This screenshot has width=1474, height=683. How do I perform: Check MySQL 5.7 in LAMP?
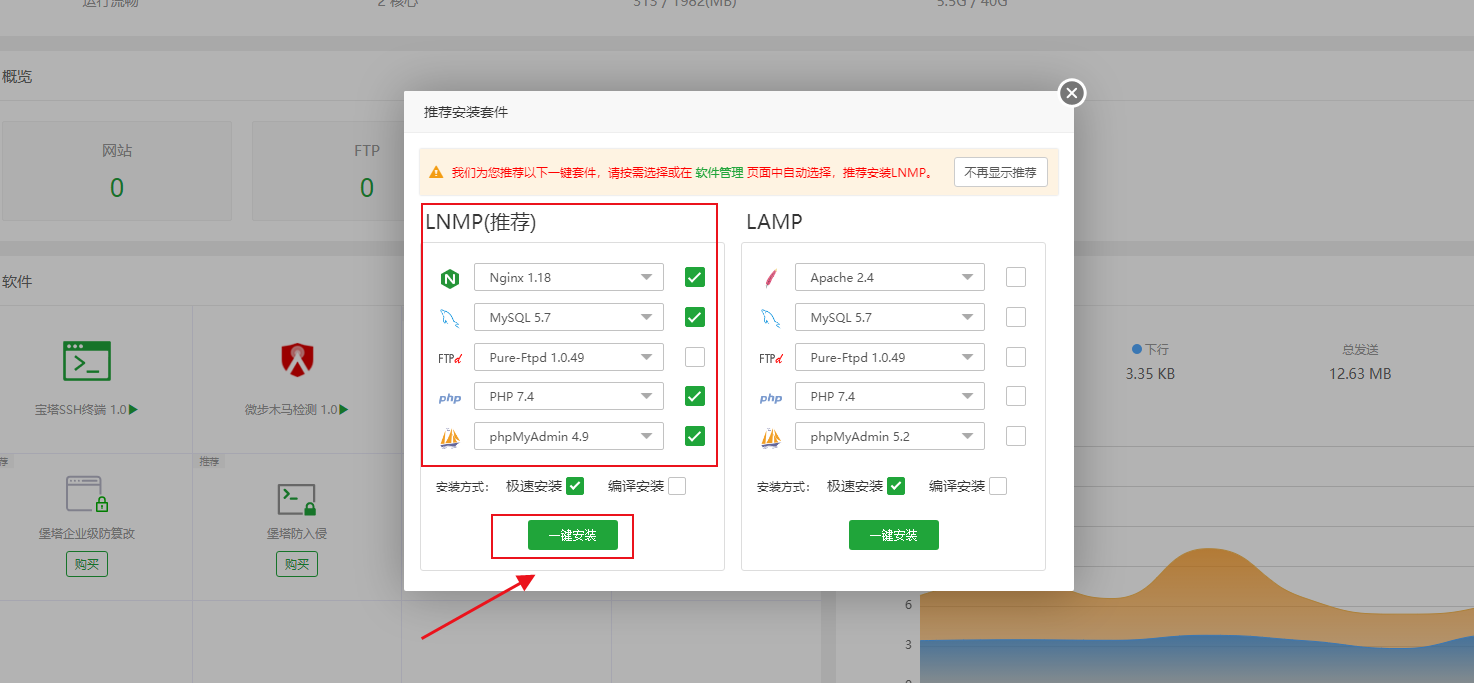pos(1016,317)
